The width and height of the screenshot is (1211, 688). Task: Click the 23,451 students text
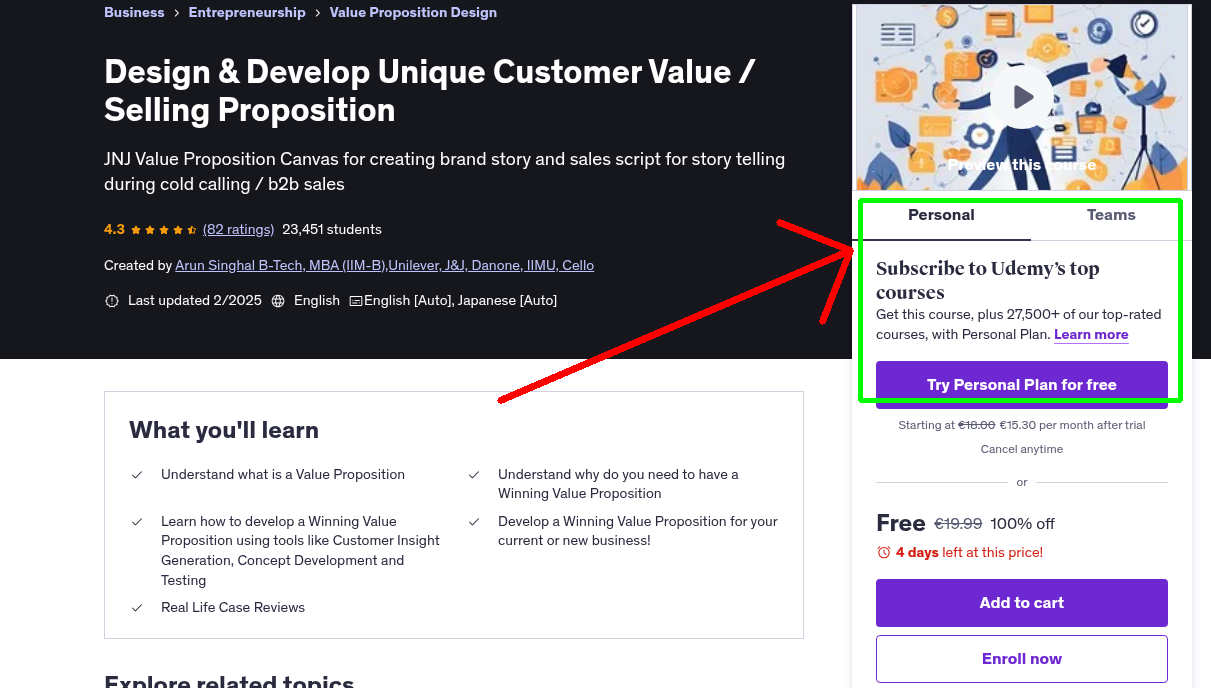point(332,229)
